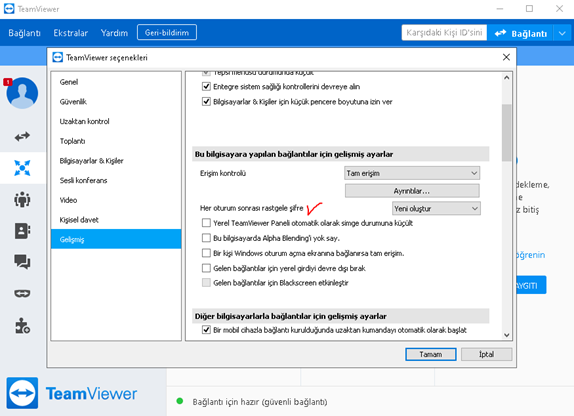Viewport: 574px width, 416px height.
Task: Select the Toplantı options category
Action: pos(116,141)
